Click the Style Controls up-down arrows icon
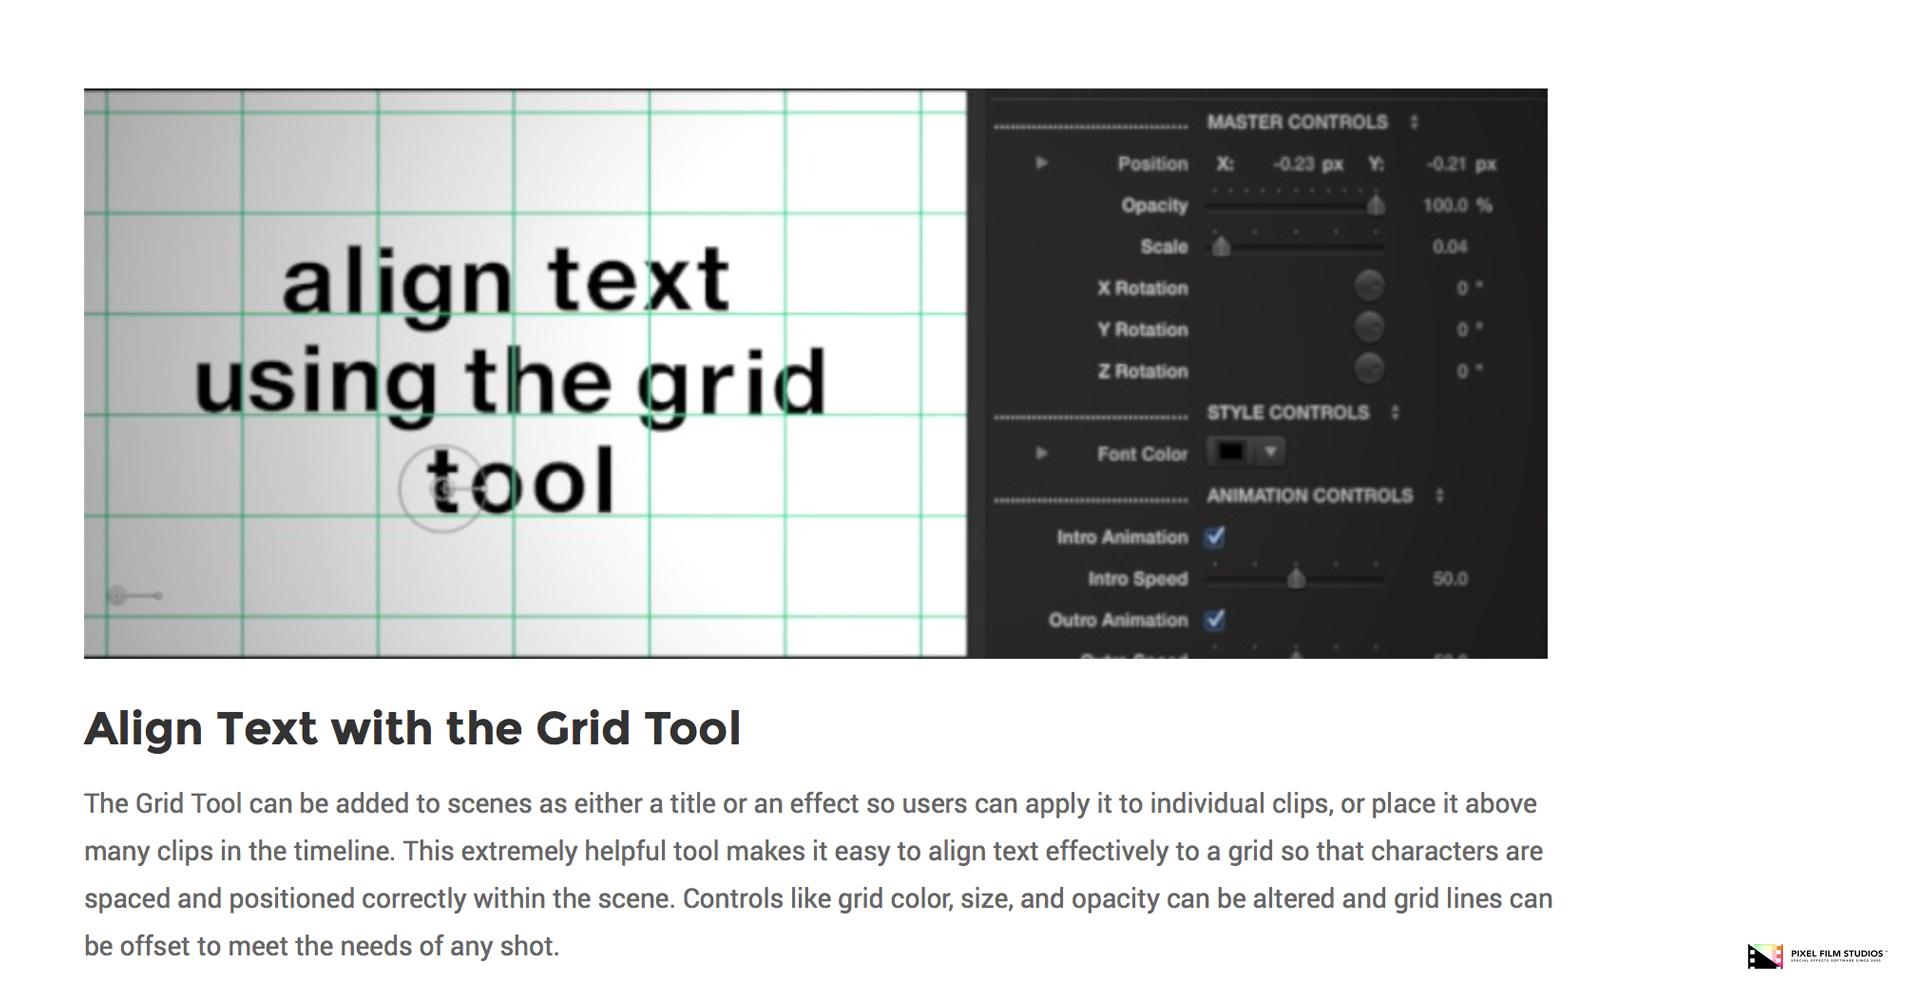Image resolution: width=1914 pixels, height=1000 pixels. (x=1395, y=412)
